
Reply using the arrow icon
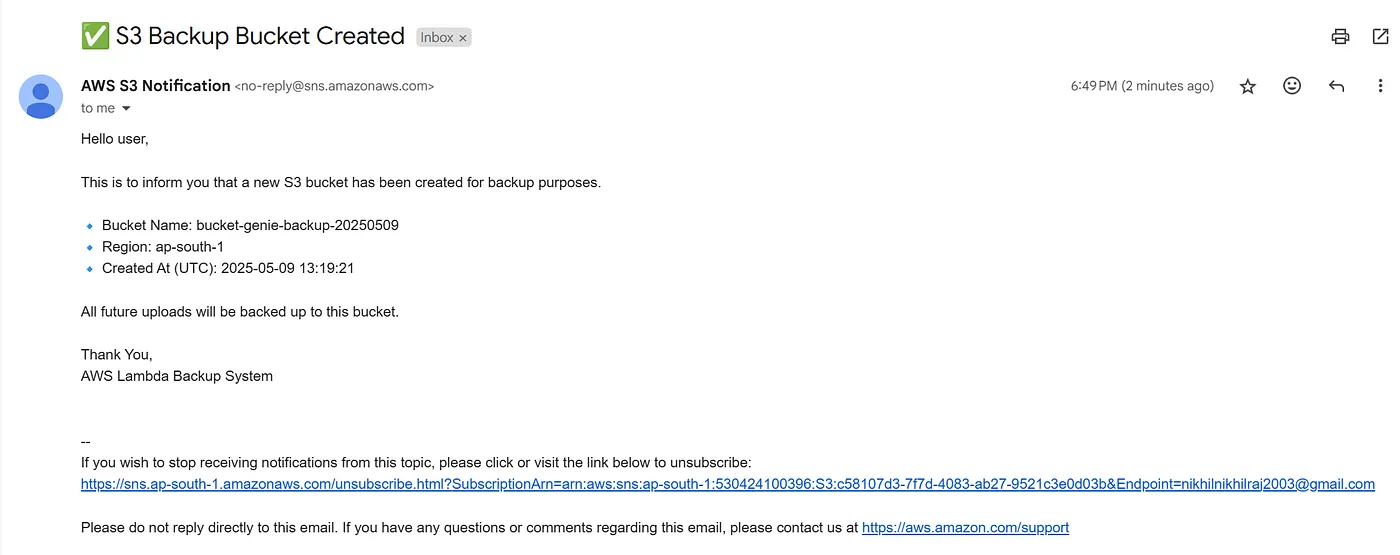pyautogui.click(x=1336, y=86)
